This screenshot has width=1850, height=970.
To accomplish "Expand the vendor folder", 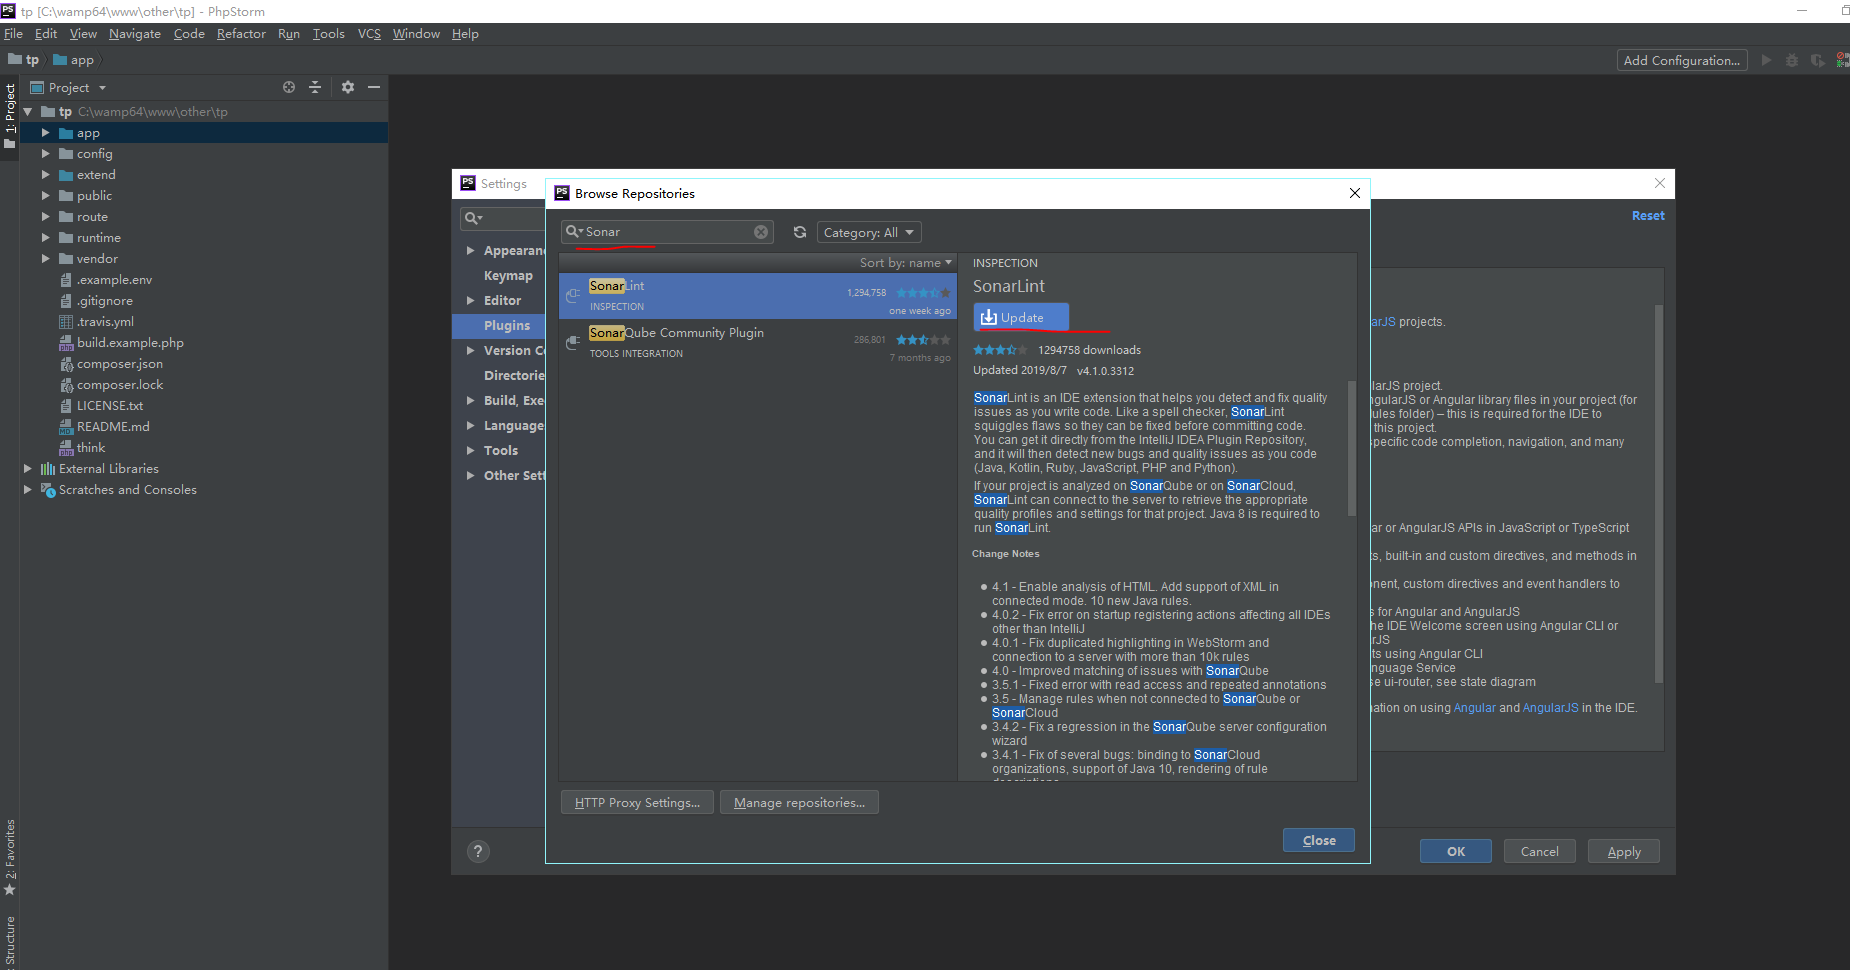I will coord(46,259).
